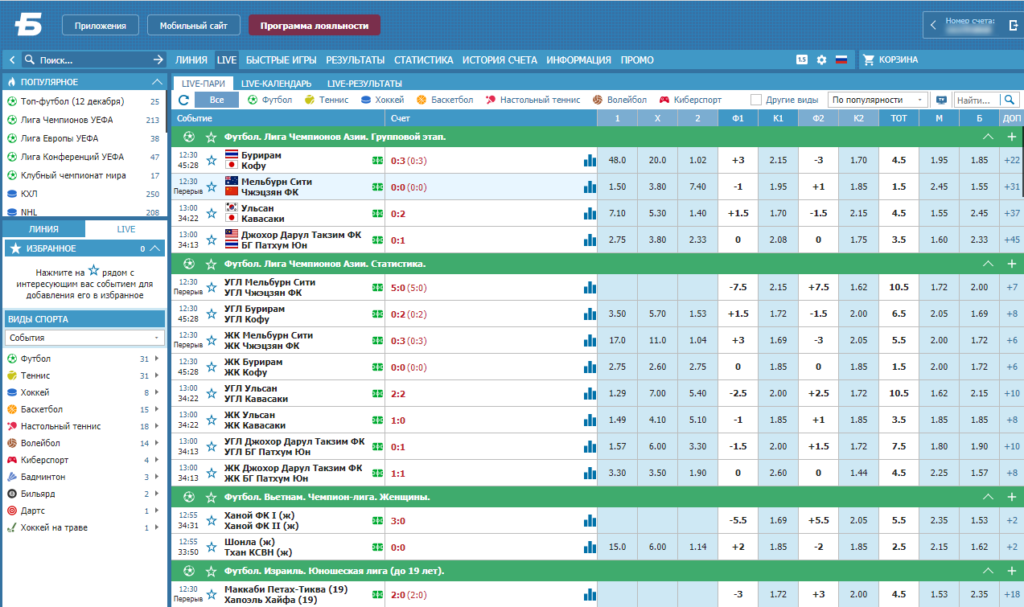Viewport: 1024px width, 607px height.
Task: Click live broadcast icon for Мельбурн Сити – Чжэцзян ФК
Action: coord(377,187)
